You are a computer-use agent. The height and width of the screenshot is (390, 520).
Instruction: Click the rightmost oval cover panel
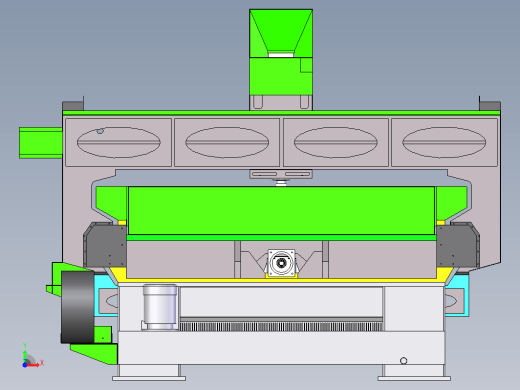tap(444, 142)
